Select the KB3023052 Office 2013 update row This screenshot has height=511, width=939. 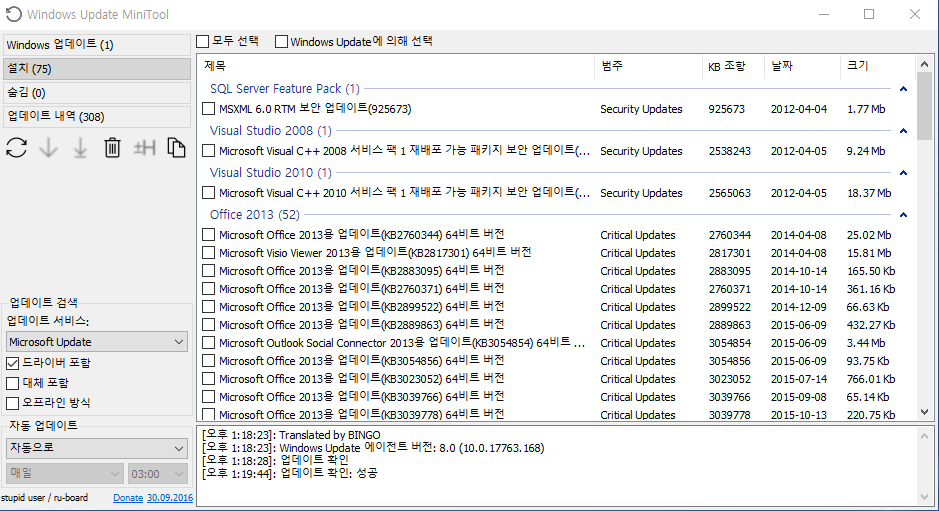[x=557, y=379]
